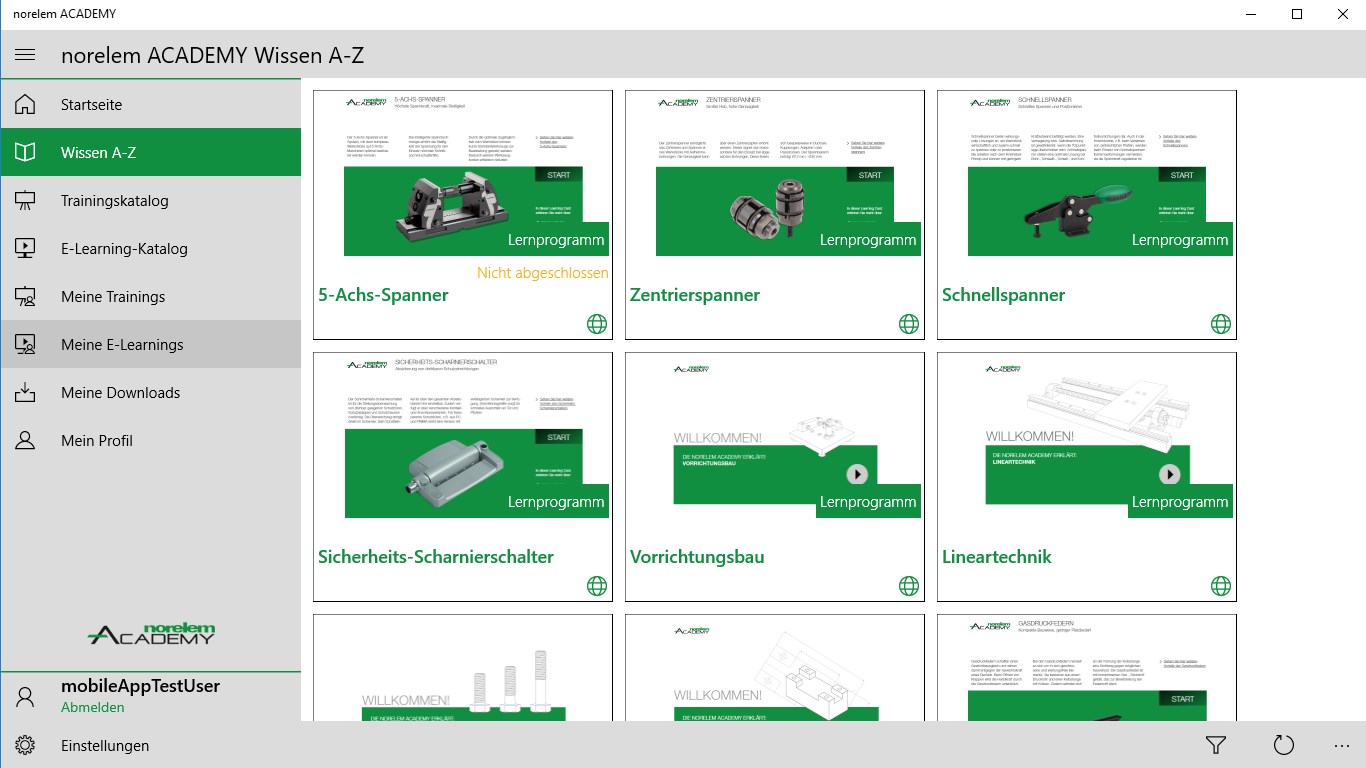Open the Schnellspanner title
The image size is (1366, 768).
1003,295
